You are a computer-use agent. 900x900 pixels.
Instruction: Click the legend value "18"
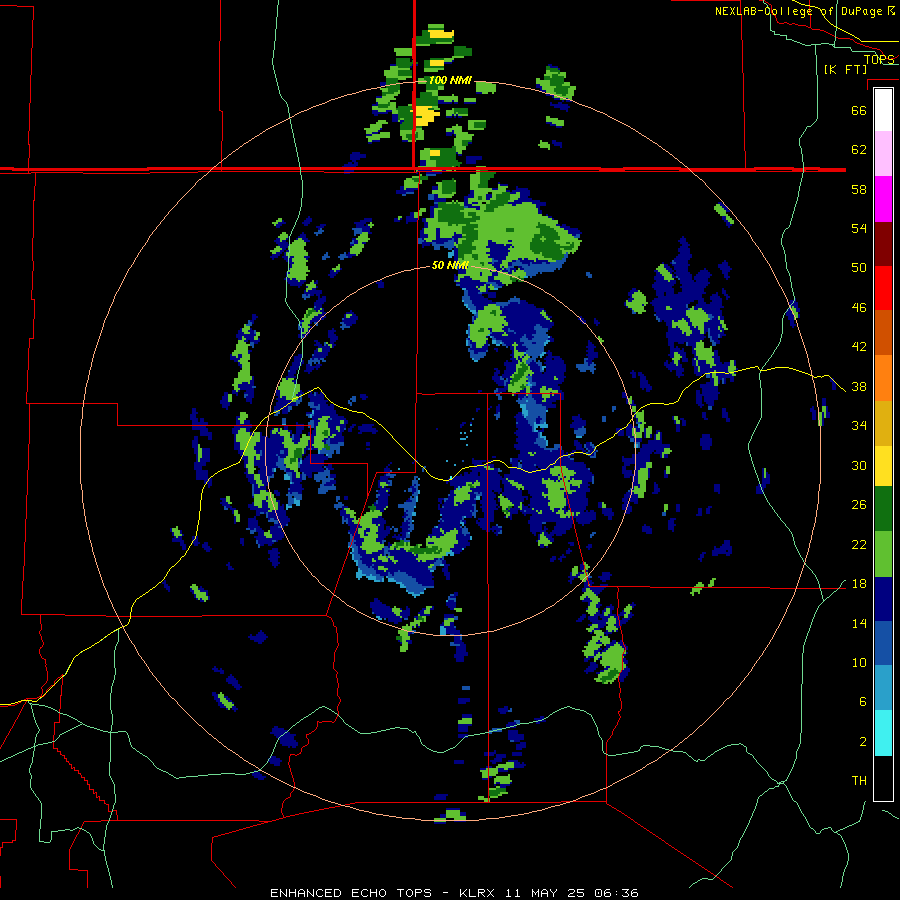859,584
